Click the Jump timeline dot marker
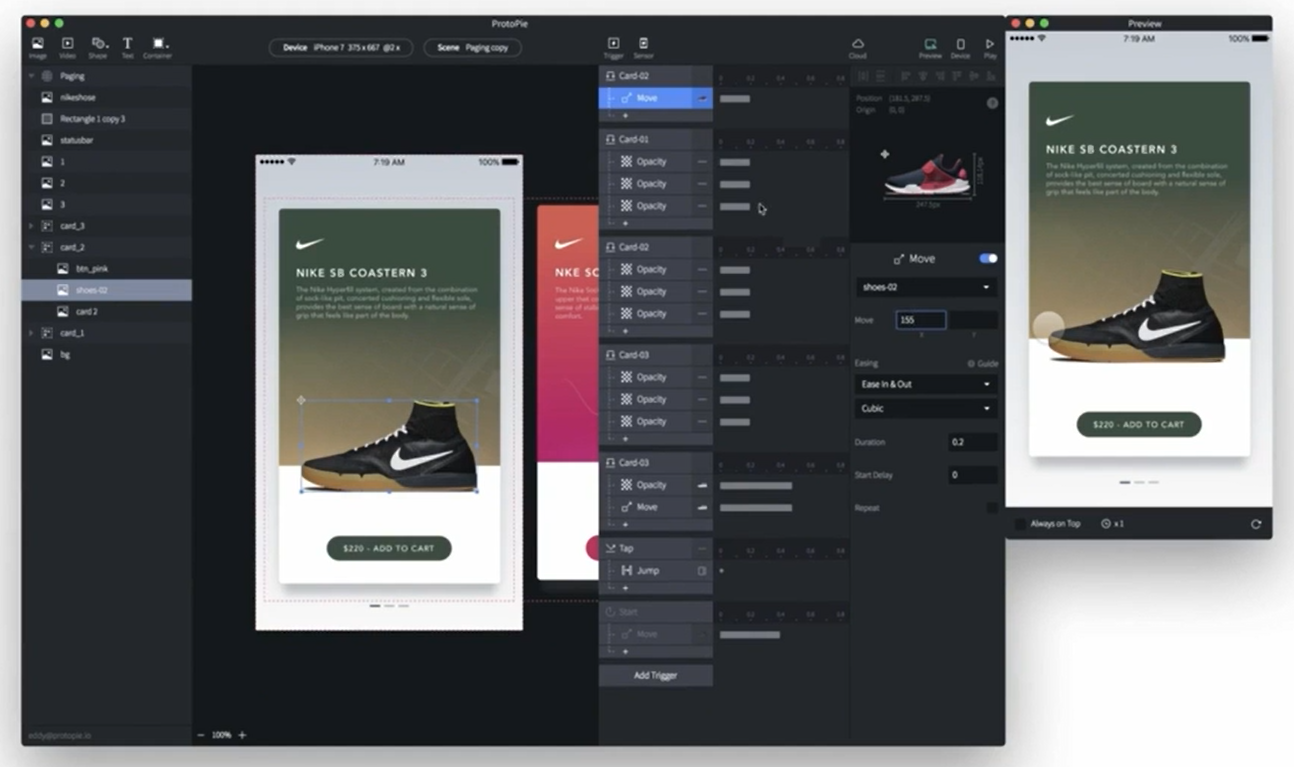 click(x=722, y=571)
